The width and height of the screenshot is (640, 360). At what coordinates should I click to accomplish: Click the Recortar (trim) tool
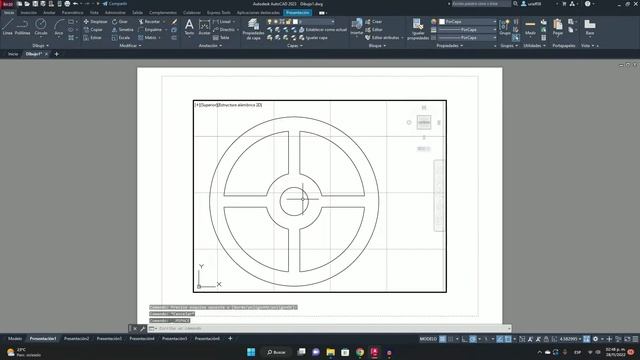[149, 22]
